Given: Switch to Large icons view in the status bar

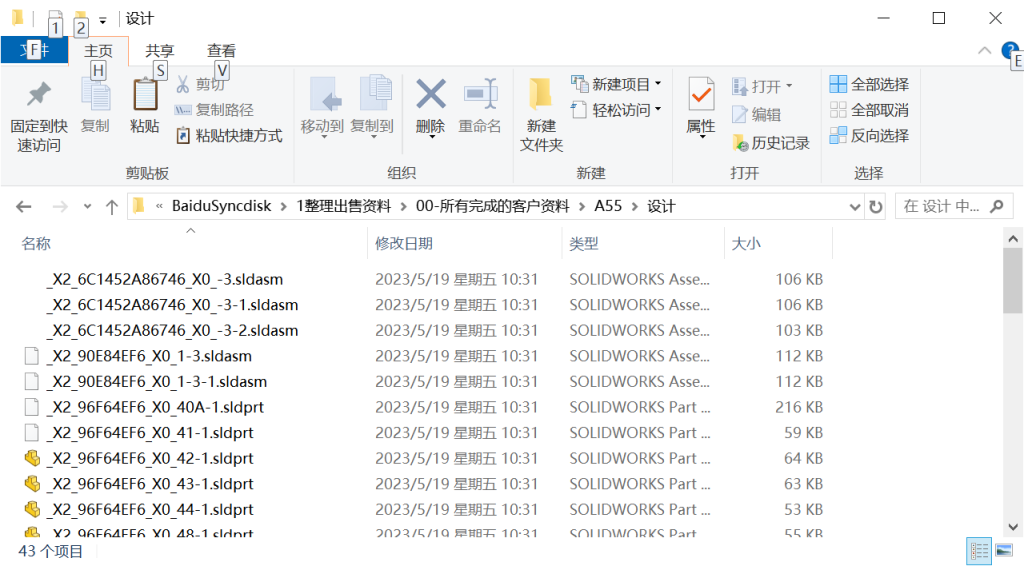Looking at the screenshot, I should (x=1004, y=551).
